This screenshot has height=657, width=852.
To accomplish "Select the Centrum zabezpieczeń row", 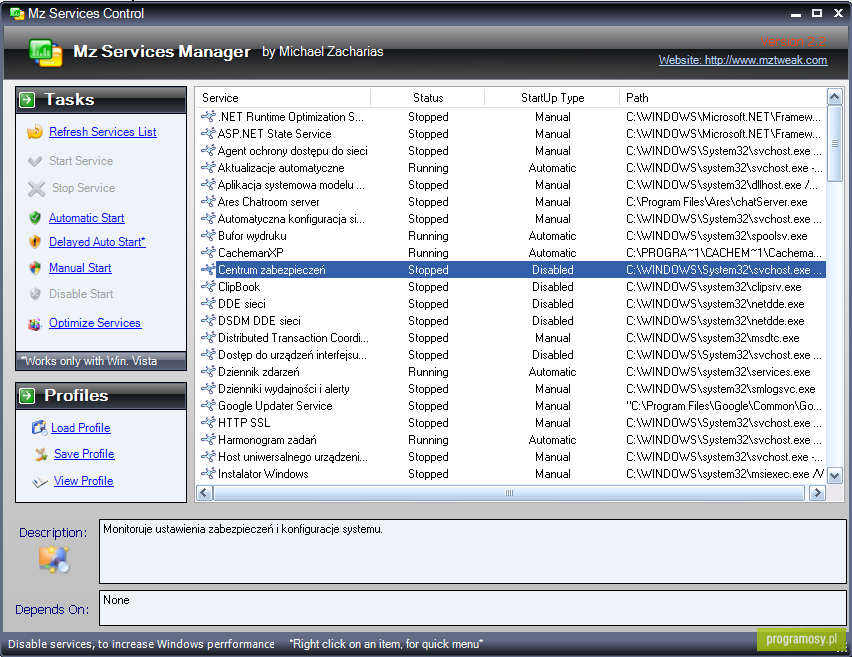I will [511, 270].
